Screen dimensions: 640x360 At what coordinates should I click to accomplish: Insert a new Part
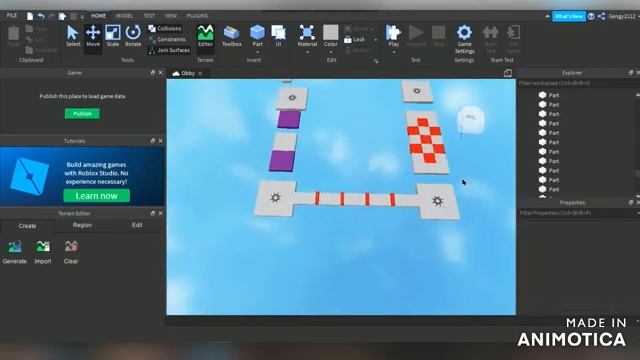point(257,36)
